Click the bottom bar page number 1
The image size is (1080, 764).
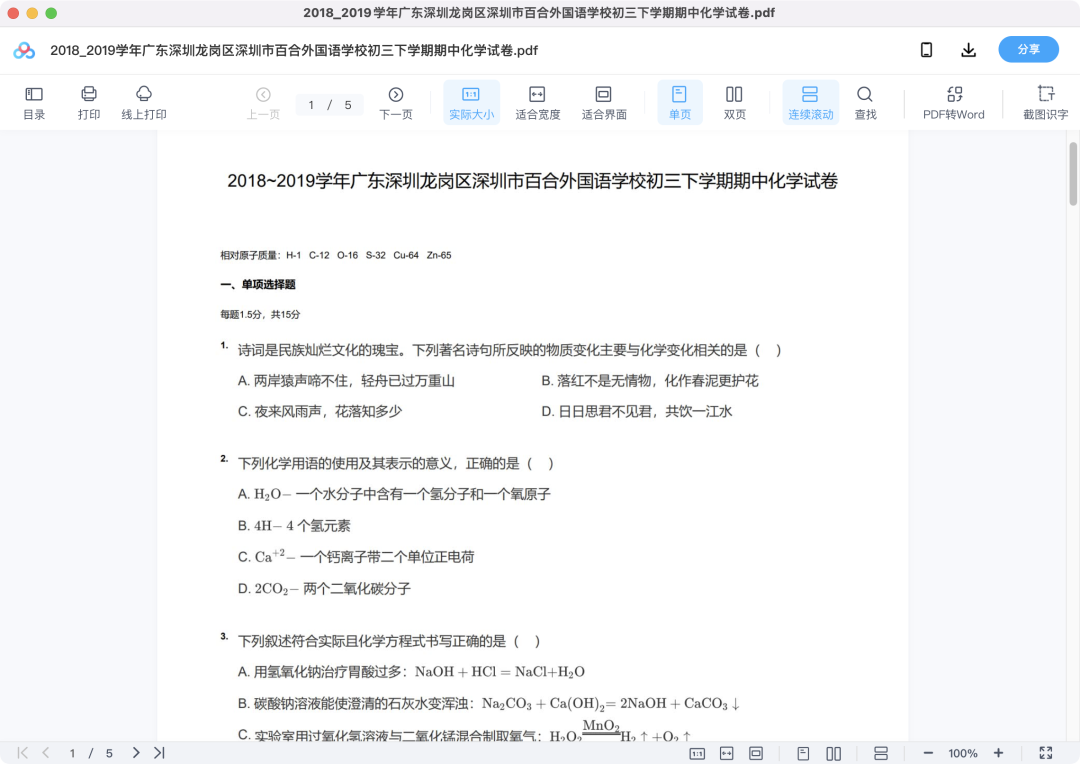(x=72, y=754)
